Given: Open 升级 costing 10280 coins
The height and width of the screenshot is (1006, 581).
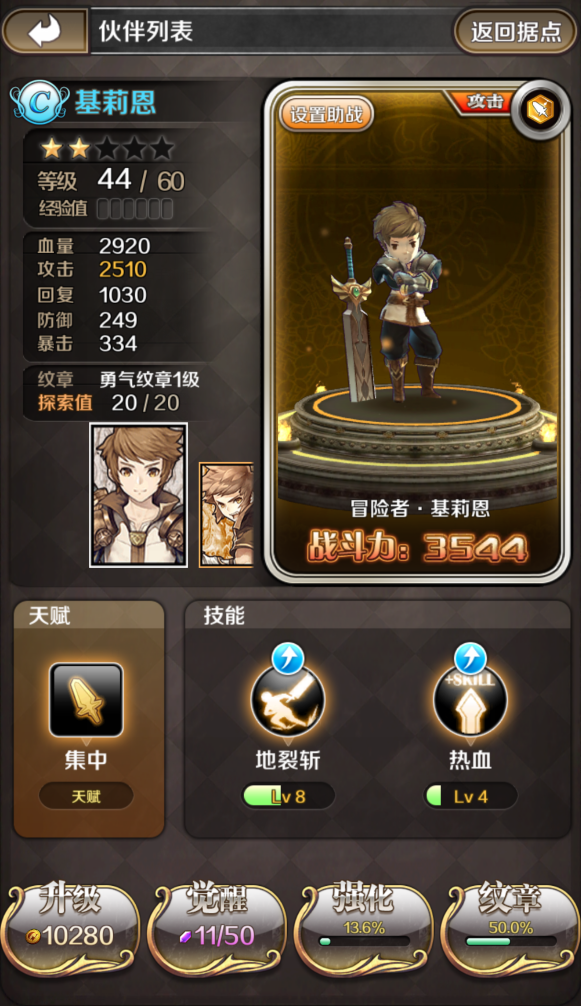Looking at the screenshot, I should point(69,926).
